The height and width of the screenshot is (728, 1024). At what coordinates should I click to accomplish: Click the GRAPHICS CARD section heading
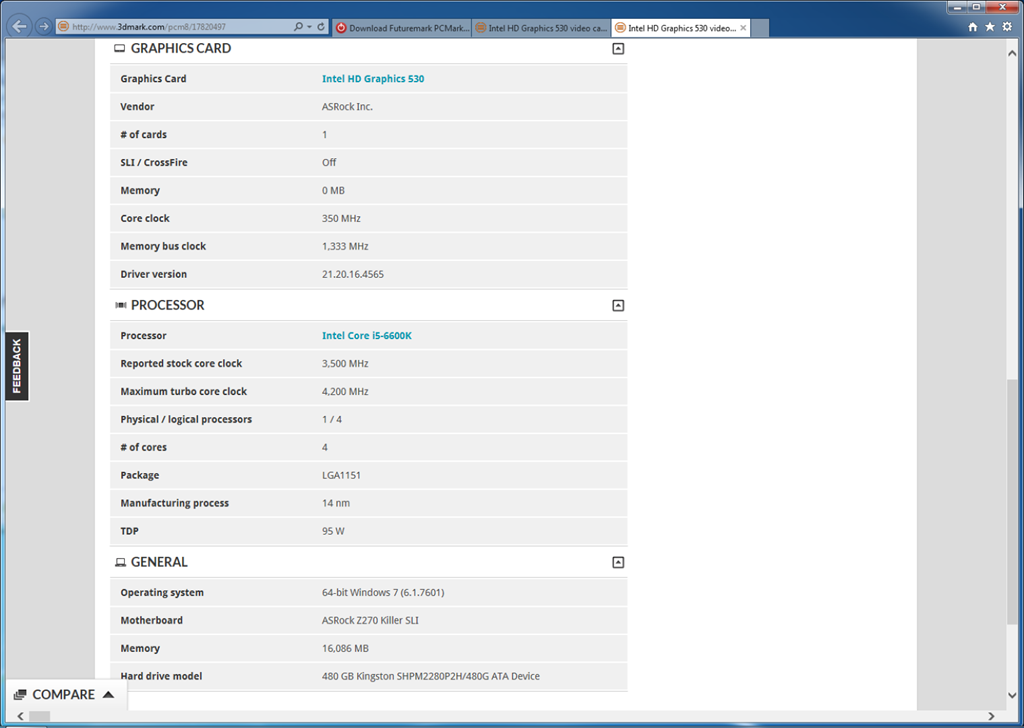tap(181, 48)
